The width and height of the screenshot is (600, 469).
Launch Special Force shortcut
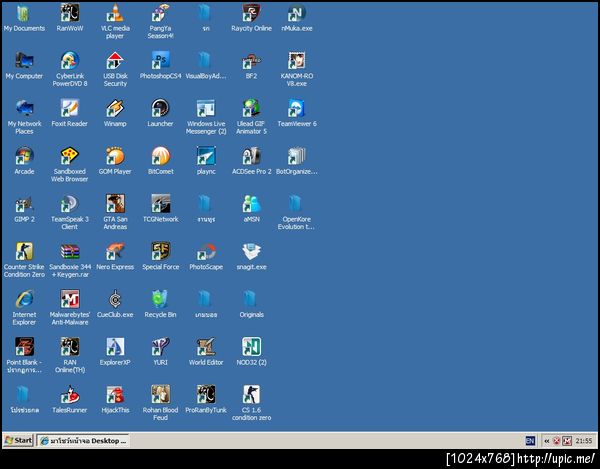pos(160,256)
